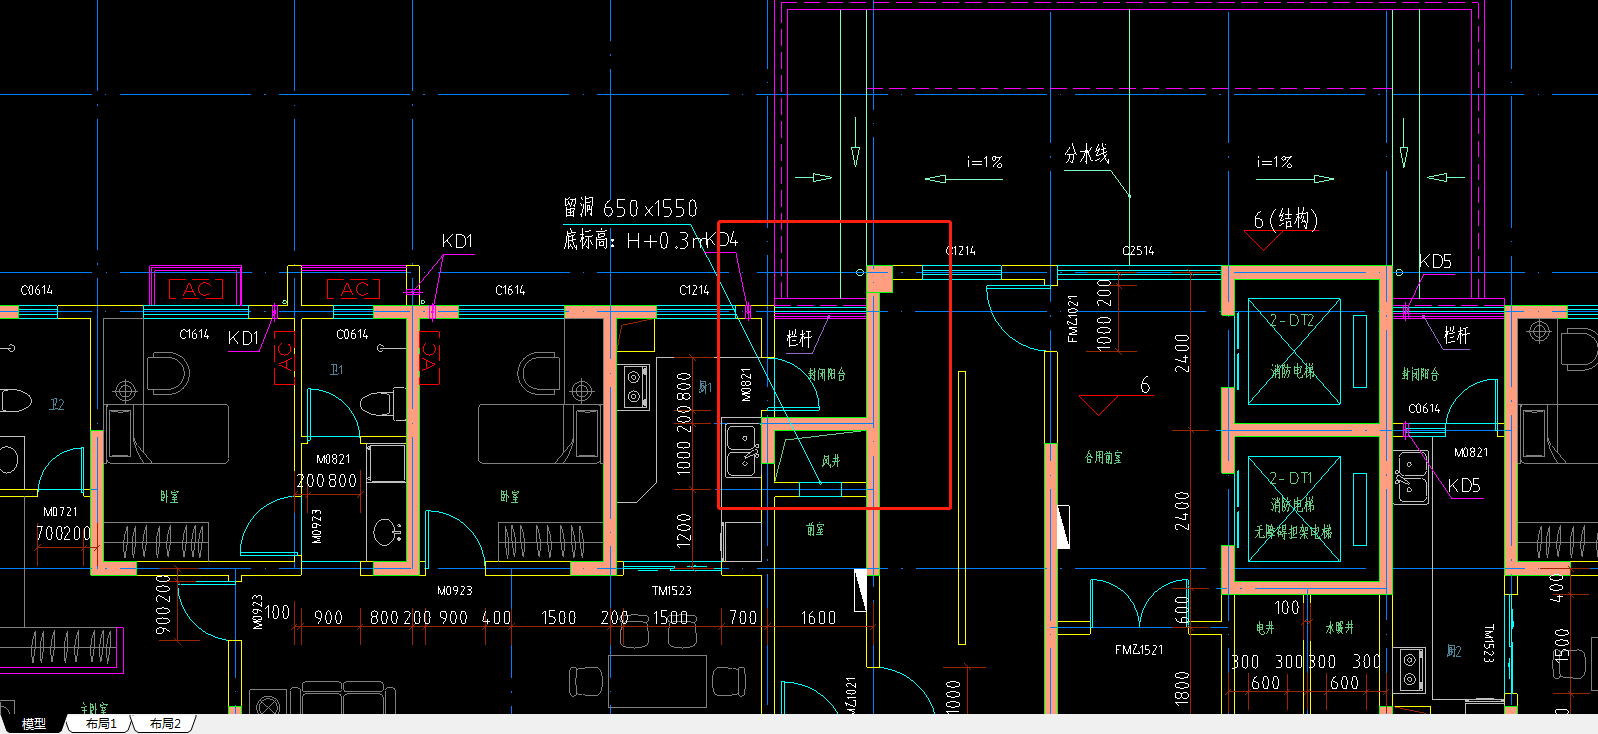Select the 2-DT2 elevator label
1598x734 pixels.
pyautogui.click(x=1291, y=321)
